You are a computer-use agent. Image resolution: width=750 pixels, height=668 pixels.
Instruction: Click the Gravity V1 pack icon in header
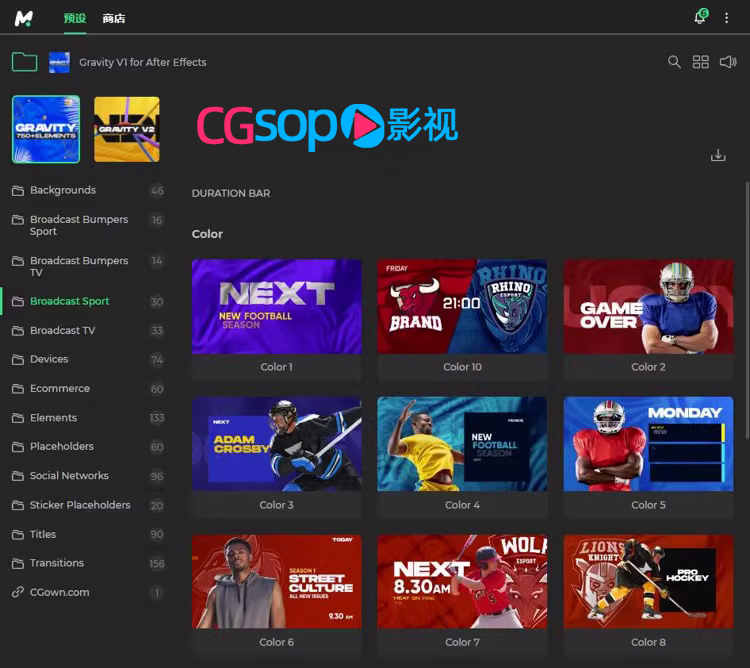click(x=59, y=62)
